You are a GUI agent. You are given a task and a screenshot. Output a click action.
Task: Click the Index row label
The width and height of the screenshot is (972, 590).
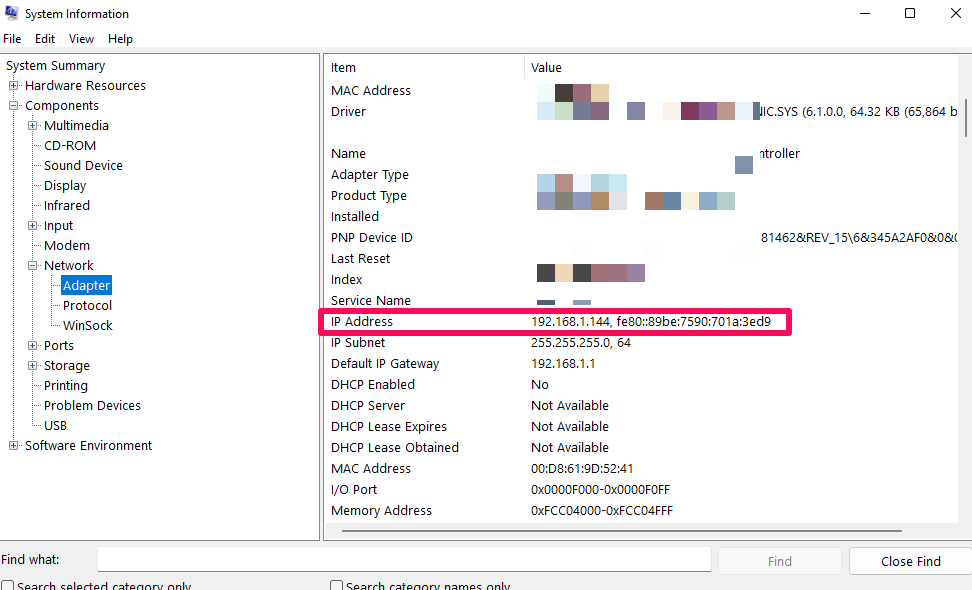point(347,280)
